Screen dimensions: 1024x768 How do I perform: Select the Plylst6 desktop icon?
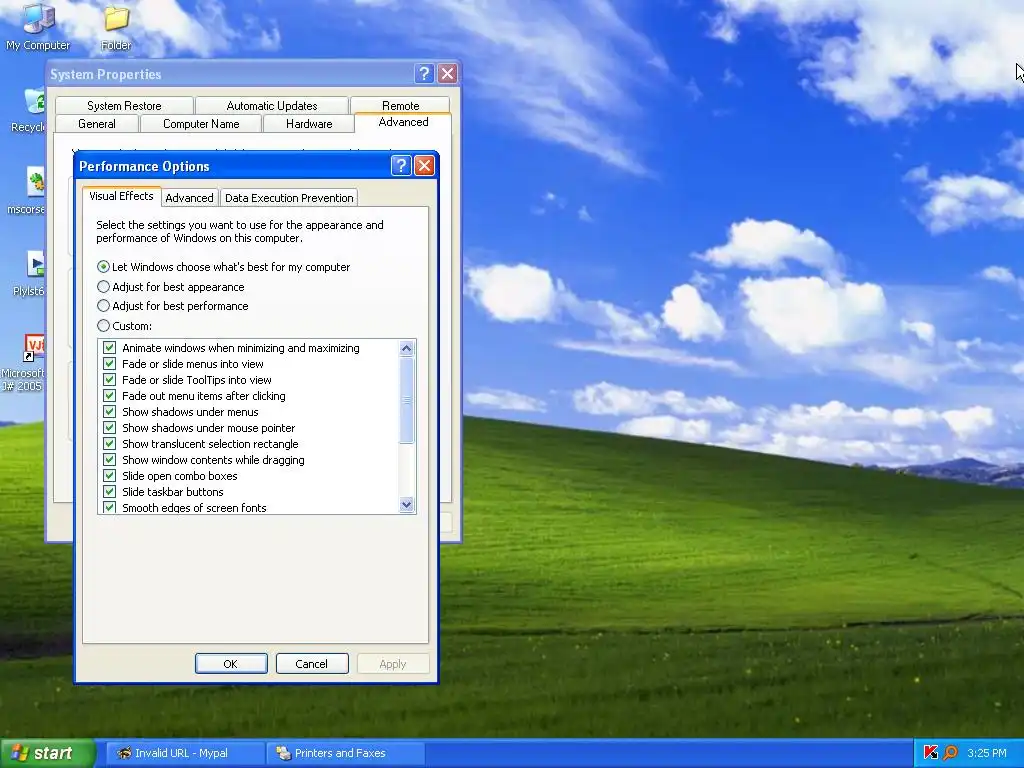[x=31, y=272]
